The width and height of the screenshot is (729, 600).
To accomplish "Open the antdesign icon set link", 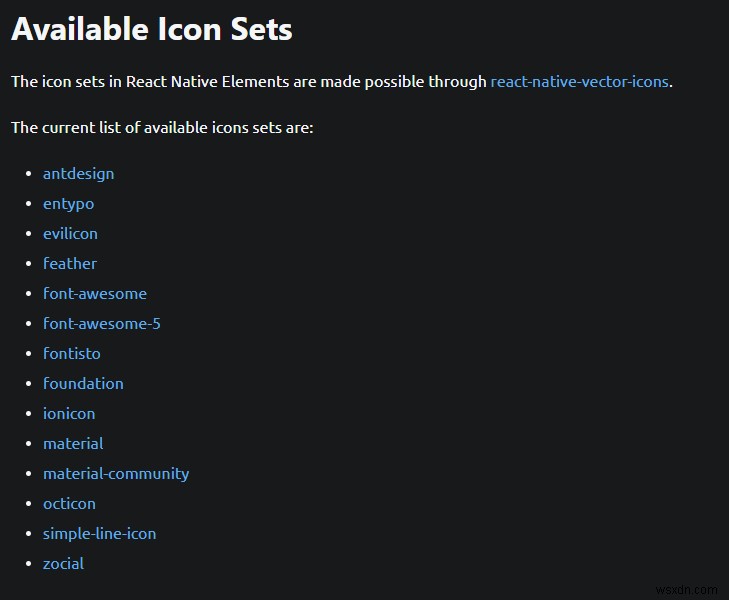I will pyautogui.click(x=78, y=174).
